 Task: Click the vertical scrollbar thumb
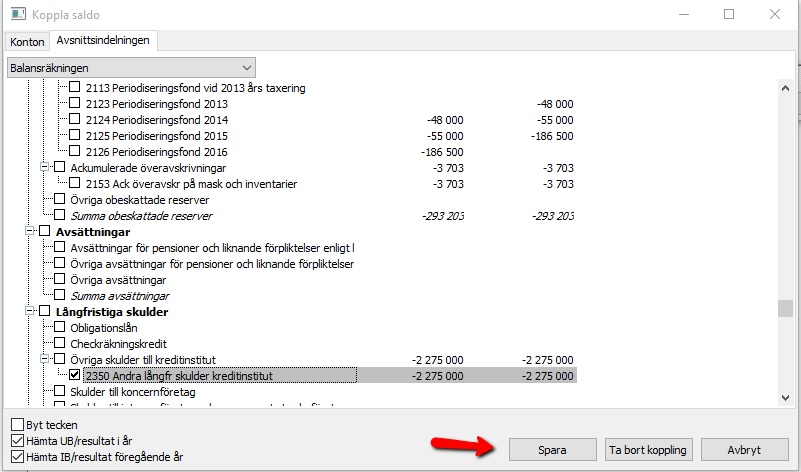pyautogui.click(x=785, y=309)
